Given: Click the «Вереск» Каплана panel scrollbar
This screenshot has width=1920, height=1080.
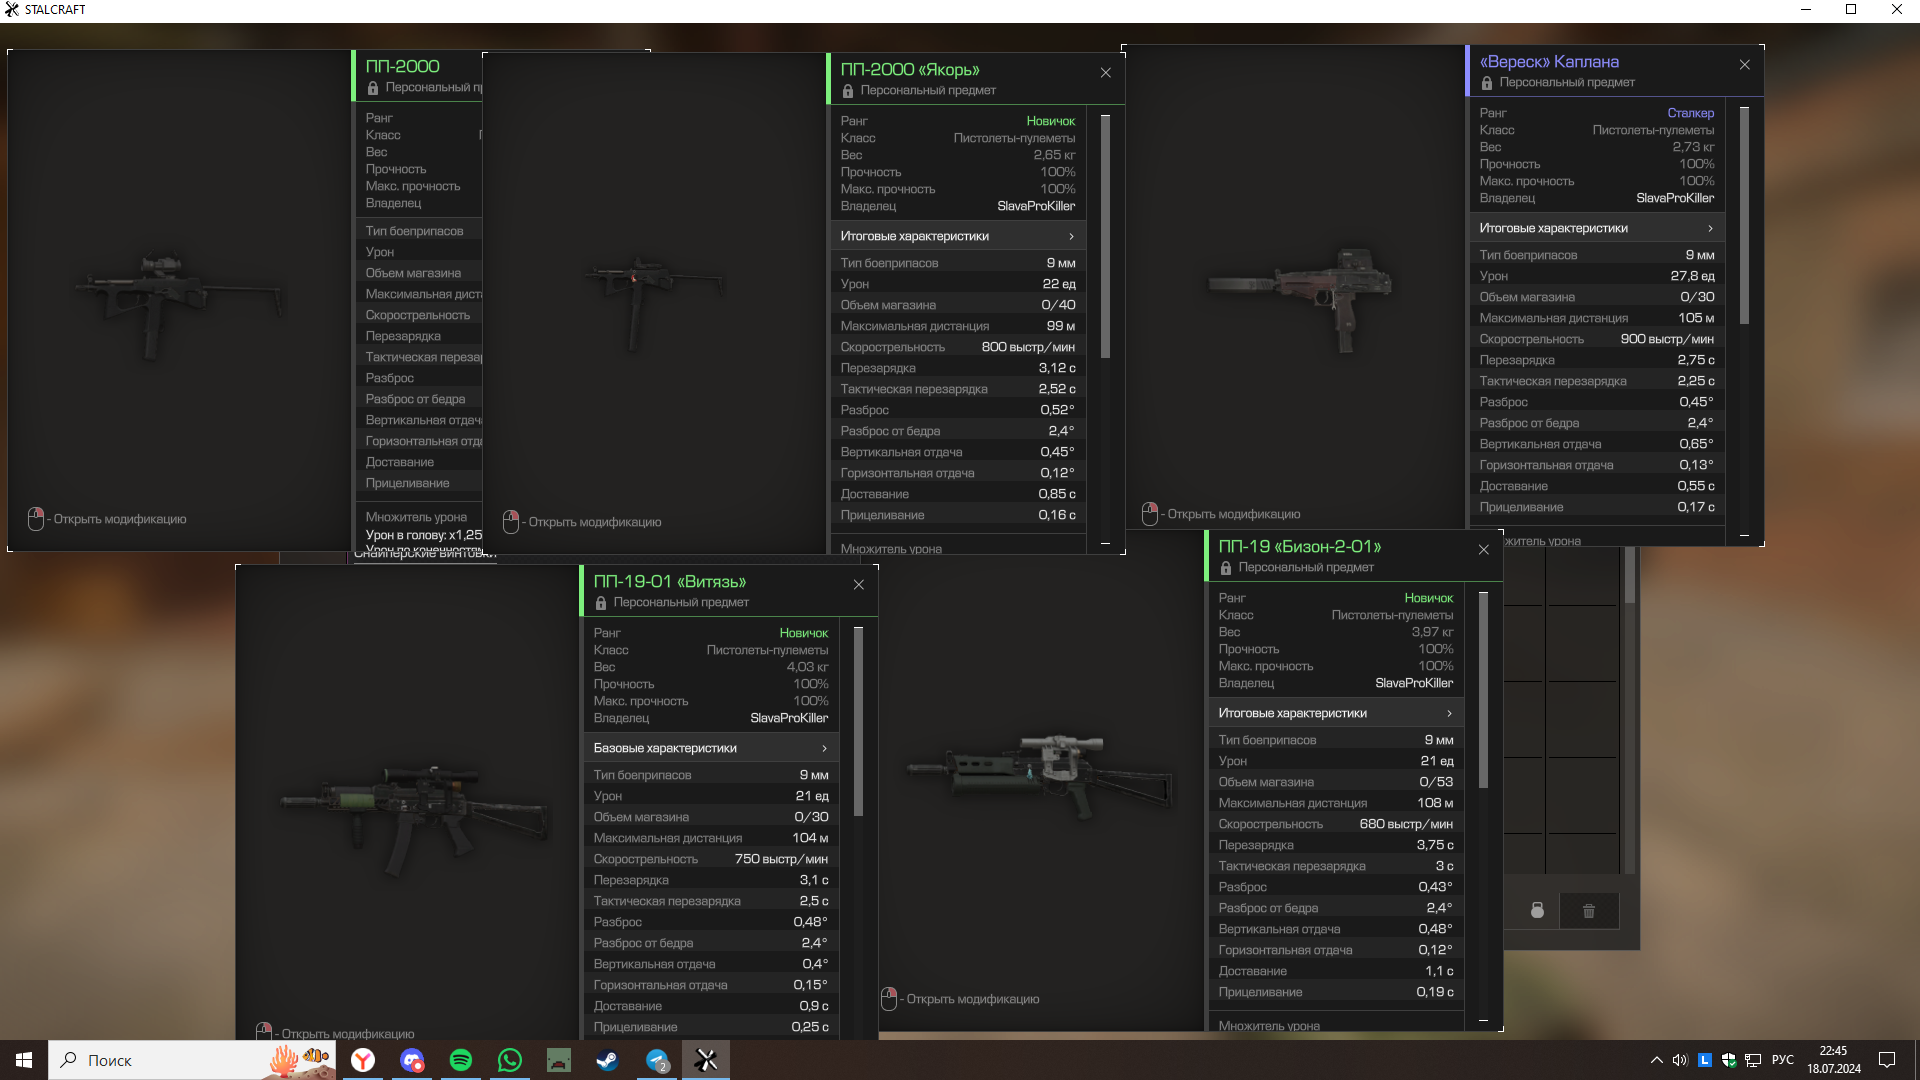Looking at the screenshot, I should (x=1744, y=215).
